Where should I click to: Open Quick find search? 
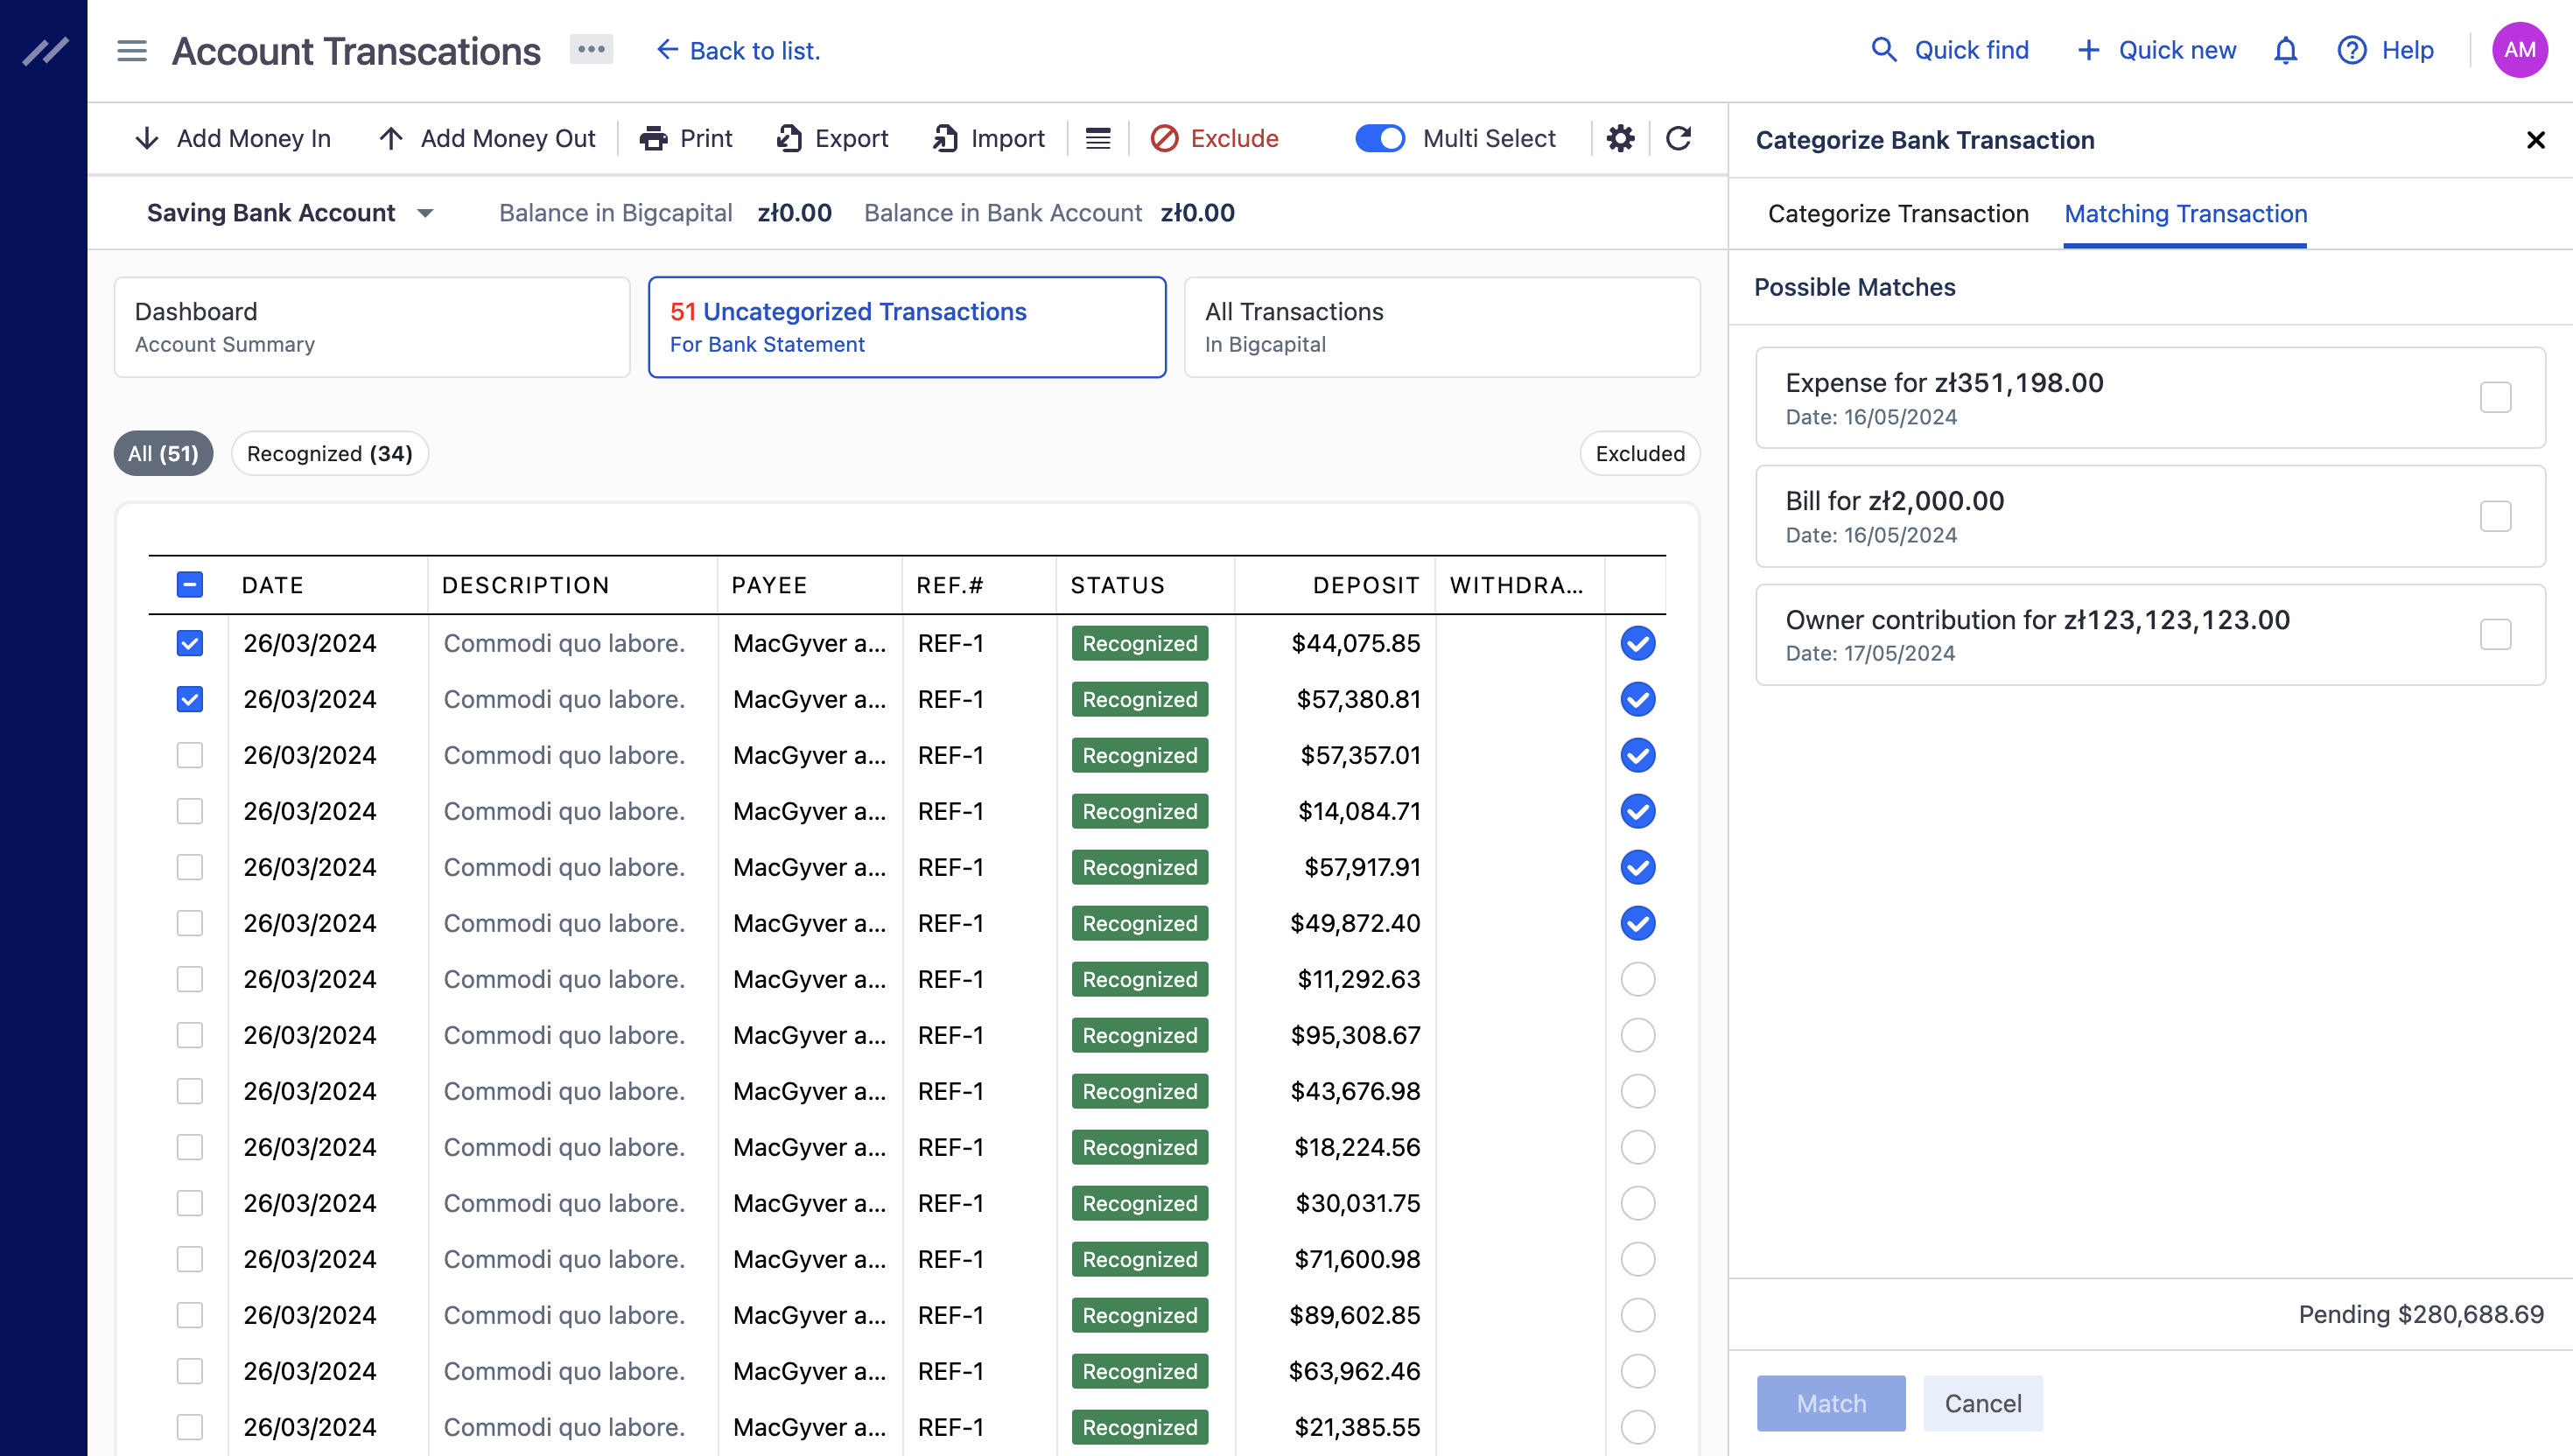(1951, 50)
